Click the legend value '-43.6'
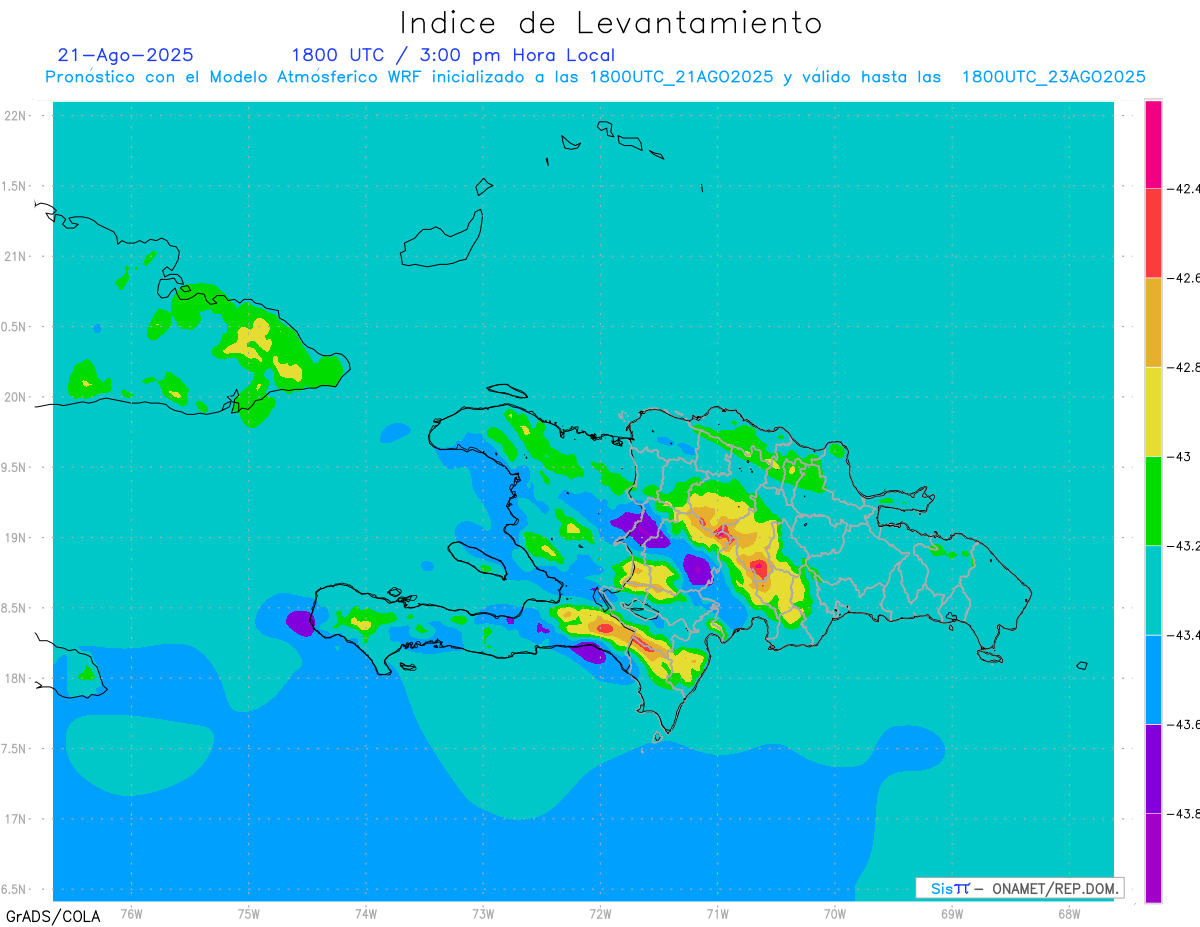1200x927 pixels. coord(1185,724)
